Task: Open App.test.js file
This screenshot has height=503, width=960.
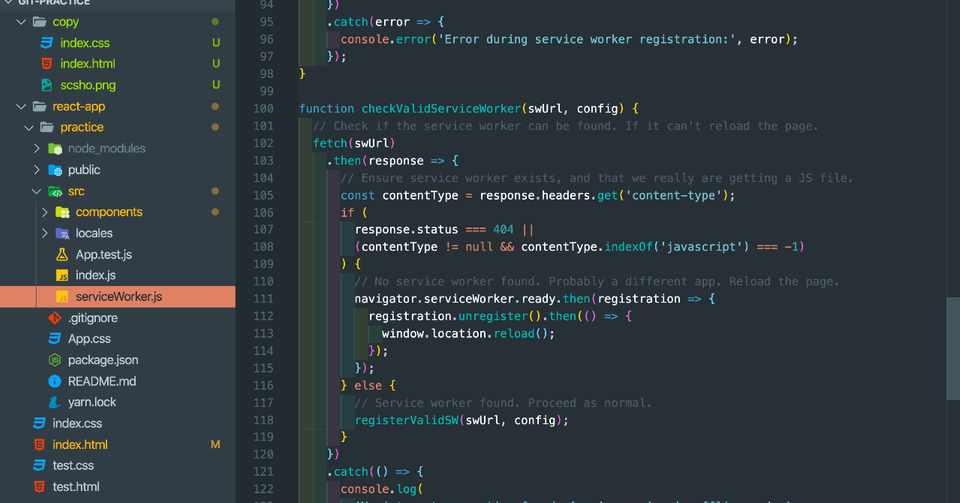Action: click(x=103, y=255)
